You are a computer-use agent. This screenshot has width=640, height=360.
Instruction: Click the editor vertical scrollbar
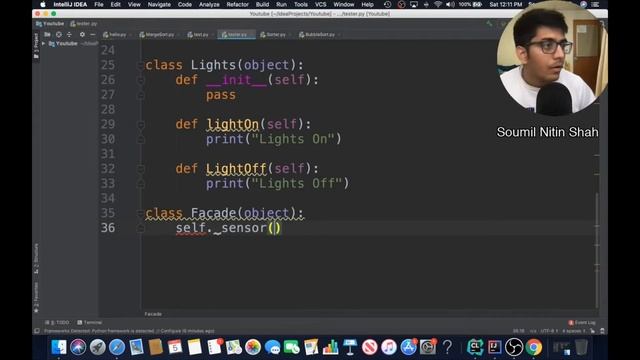[x=597, y=250]
